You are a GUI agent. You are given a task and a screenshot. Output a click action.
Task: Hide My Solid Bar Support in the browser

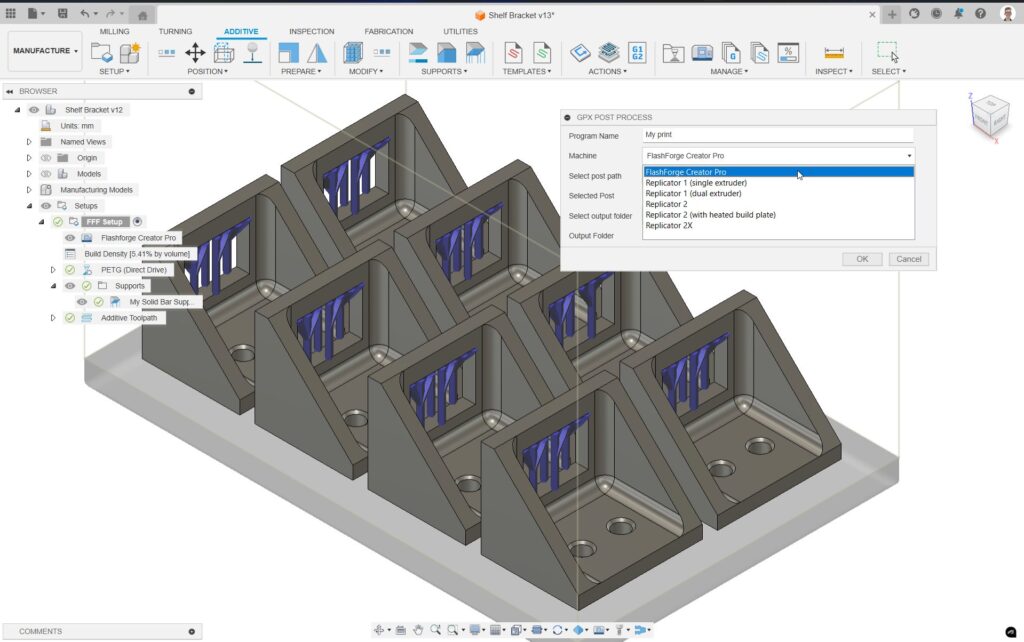(81, 302)
